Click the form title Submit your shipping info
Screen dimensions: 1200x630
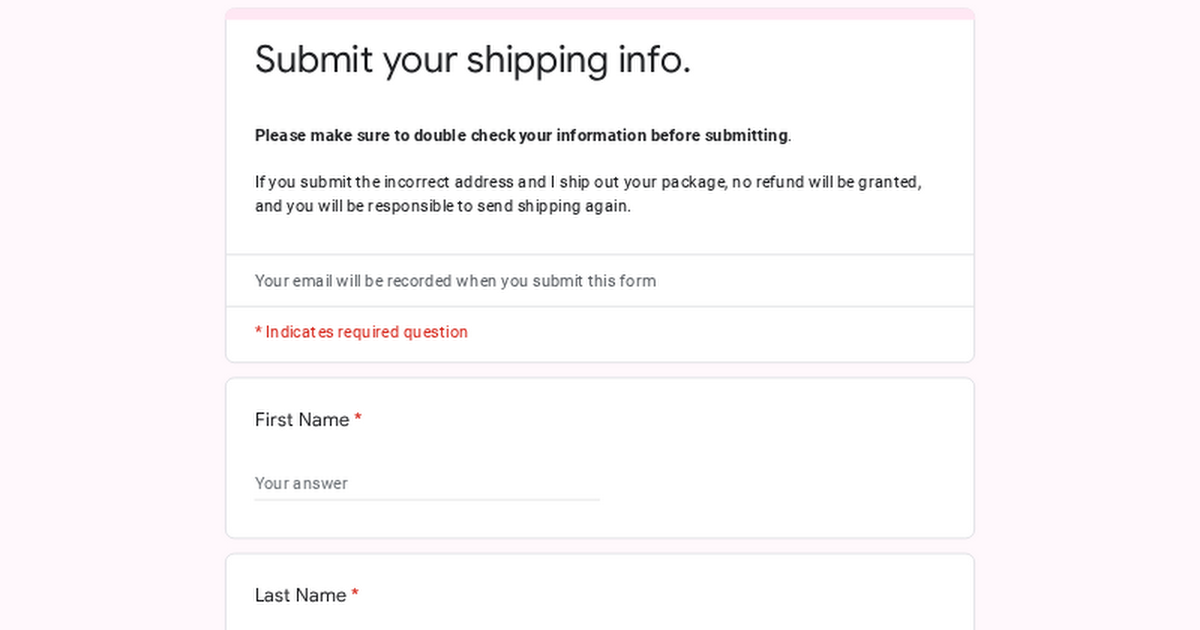pos(472,59)
